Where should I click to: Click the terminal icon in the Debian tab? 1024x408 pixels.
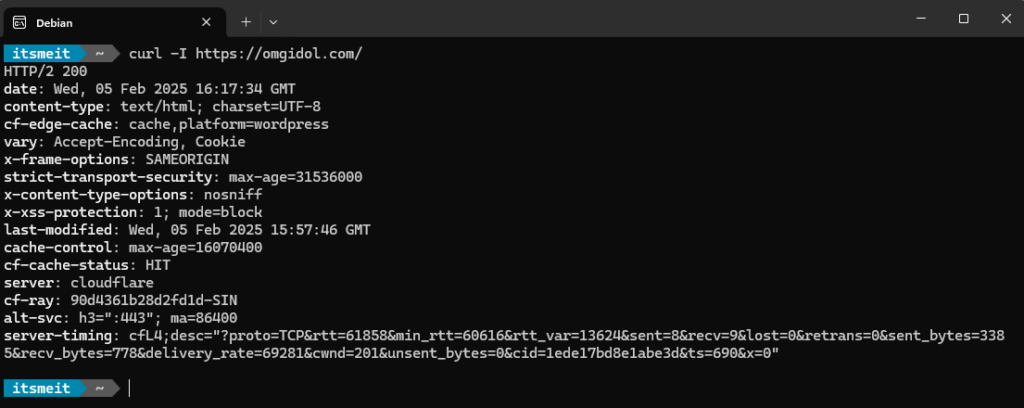coord(20,20)
